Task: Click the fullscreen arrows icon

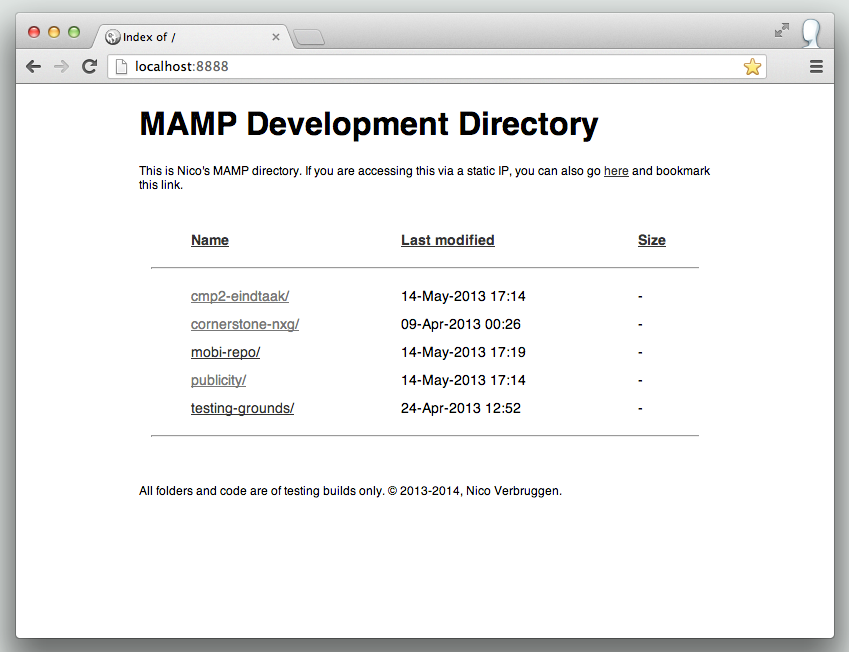Action: (x=781, y=30)
